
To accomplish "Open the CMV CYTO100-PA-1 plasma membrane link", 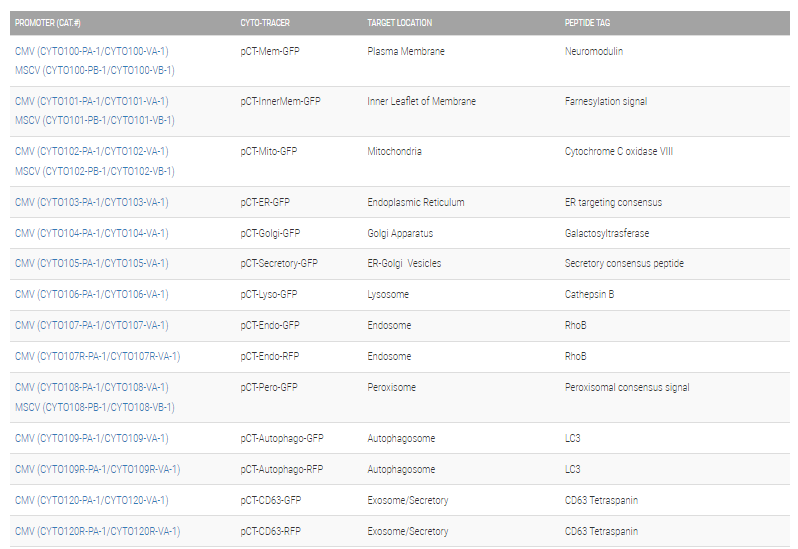I will tap(92, 51).
